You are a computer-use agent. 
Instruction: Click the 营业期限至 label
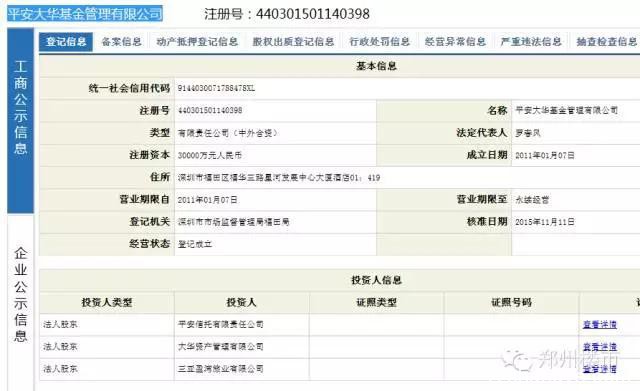(x=482, y=199)
